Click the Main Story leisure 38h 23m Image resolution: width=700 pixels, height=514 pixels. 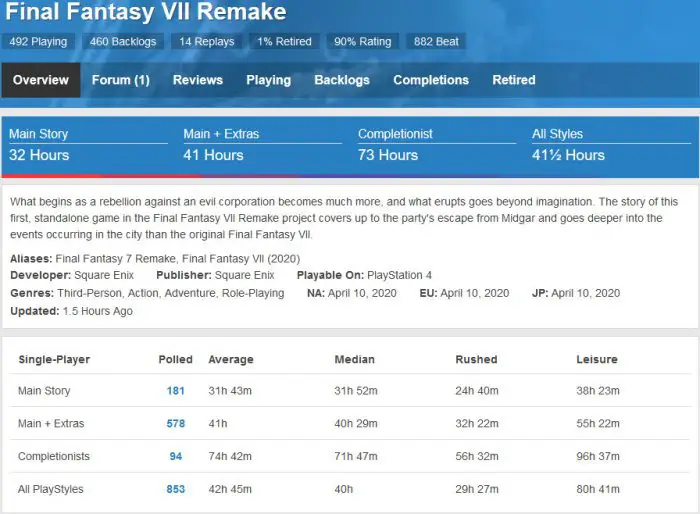coord(598,391)
